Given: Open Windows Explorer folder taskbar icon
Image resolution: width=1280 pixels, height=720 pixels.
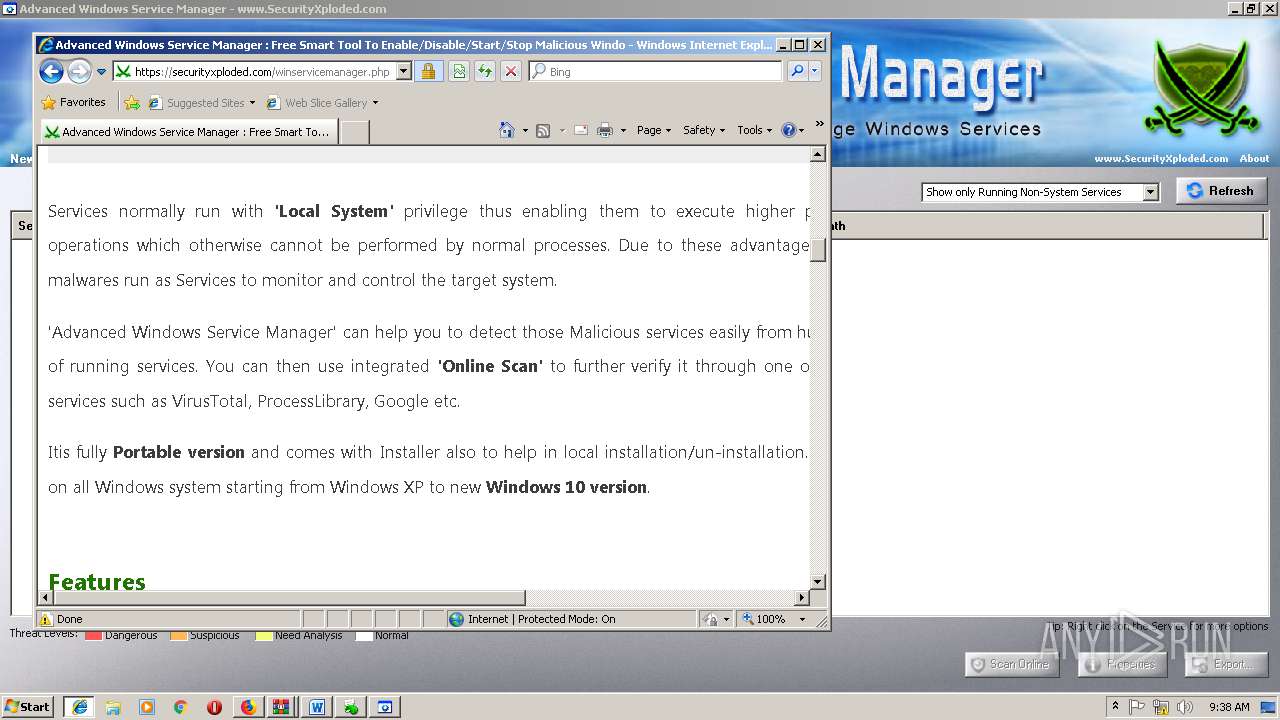Looking at the screenshot, I should (113, 706).
